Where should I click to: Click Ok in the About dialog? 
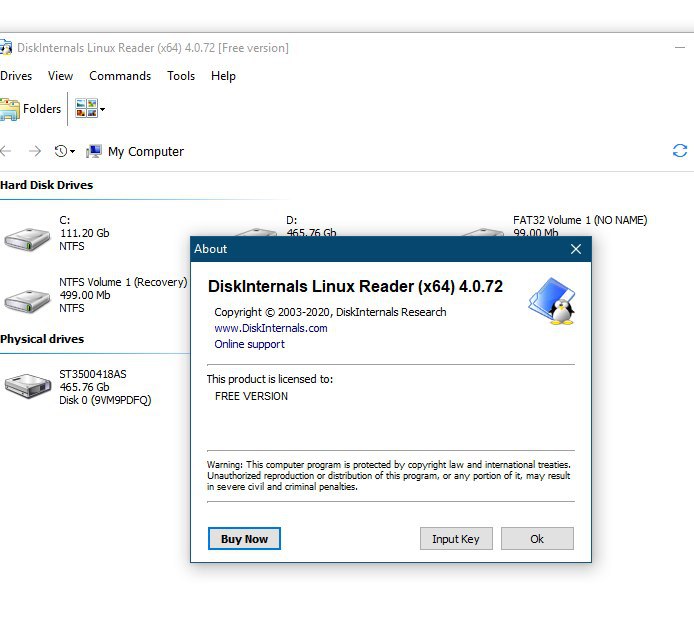(537, 539)
